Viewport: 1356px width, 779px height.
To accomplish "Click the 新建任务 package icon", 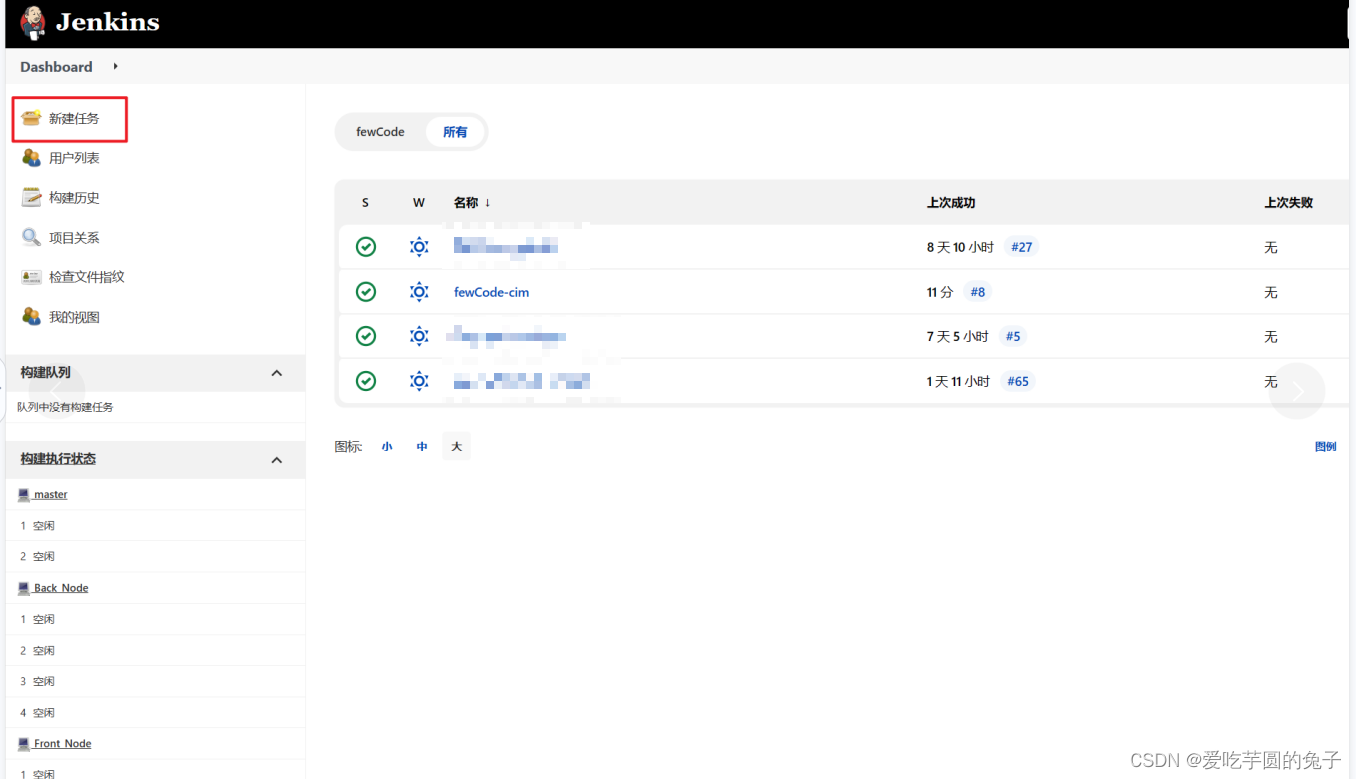I will coord(32,118).
